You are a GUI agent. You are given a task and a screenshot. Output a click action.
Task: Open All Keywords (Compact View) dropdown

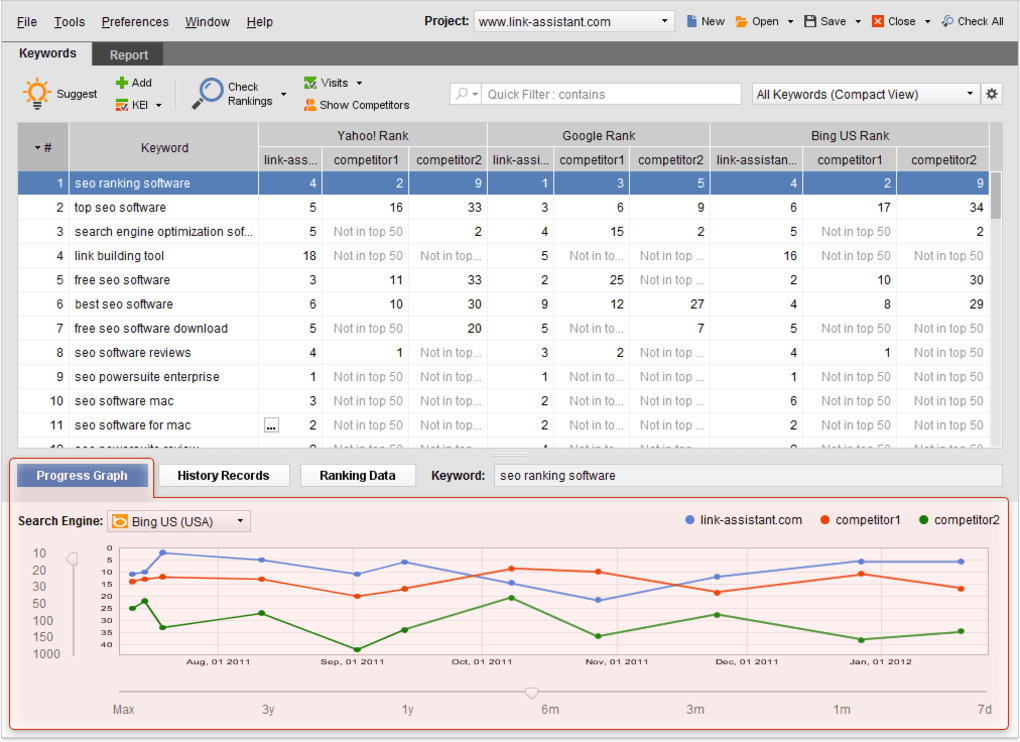865,94
